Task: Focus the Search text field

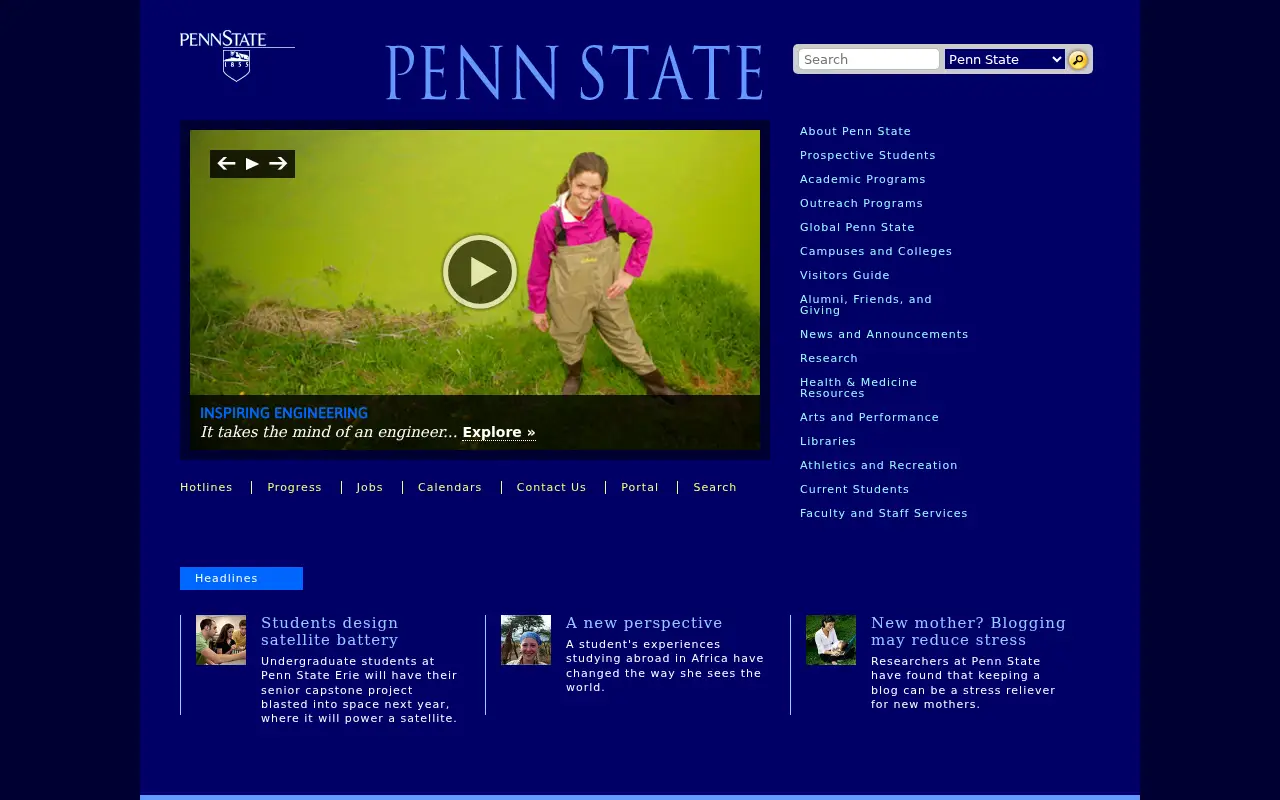Action: [869, 60]
